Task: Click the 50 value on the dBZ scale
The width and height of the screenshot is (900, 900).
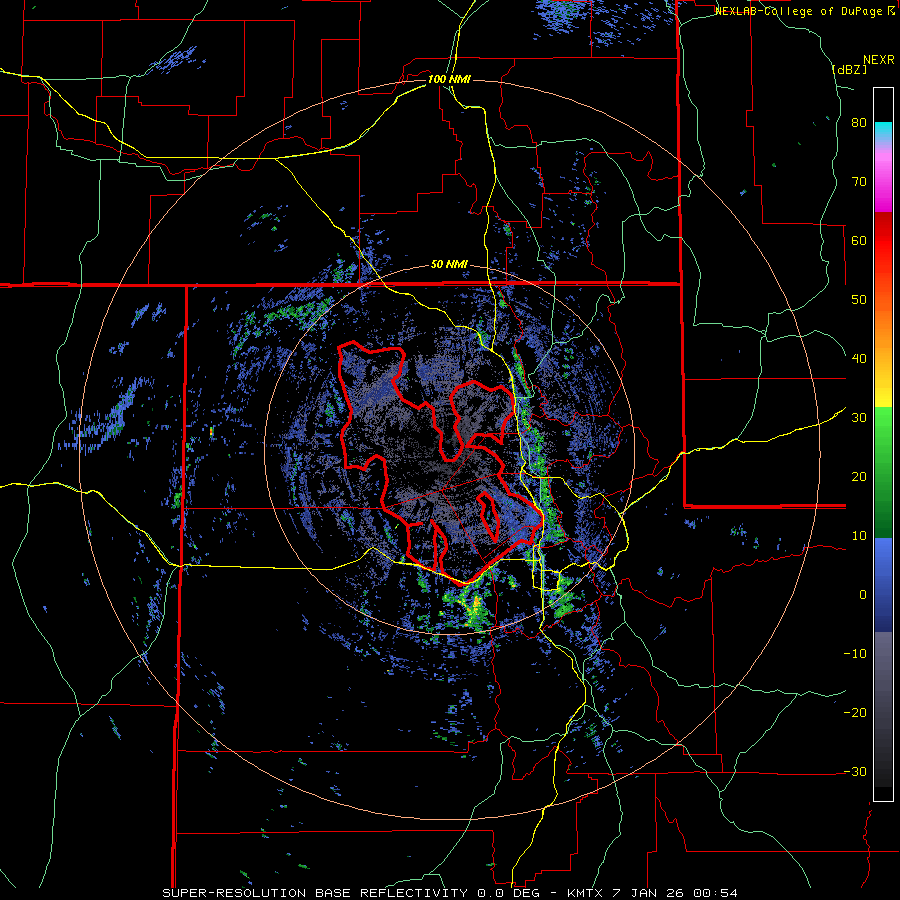Action: click(x=859, y=300)
